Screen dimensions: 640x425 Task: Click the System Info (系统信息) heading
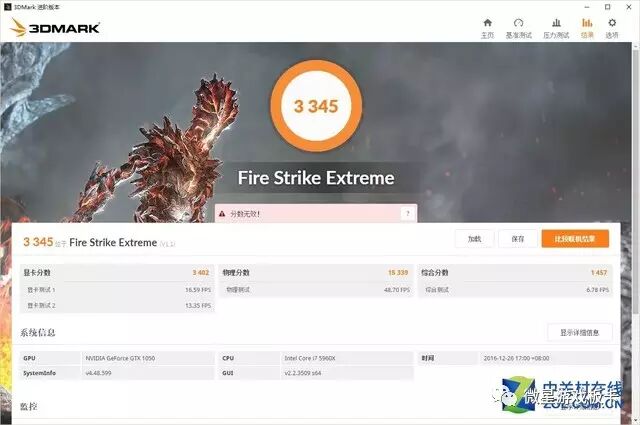point(38,333)
